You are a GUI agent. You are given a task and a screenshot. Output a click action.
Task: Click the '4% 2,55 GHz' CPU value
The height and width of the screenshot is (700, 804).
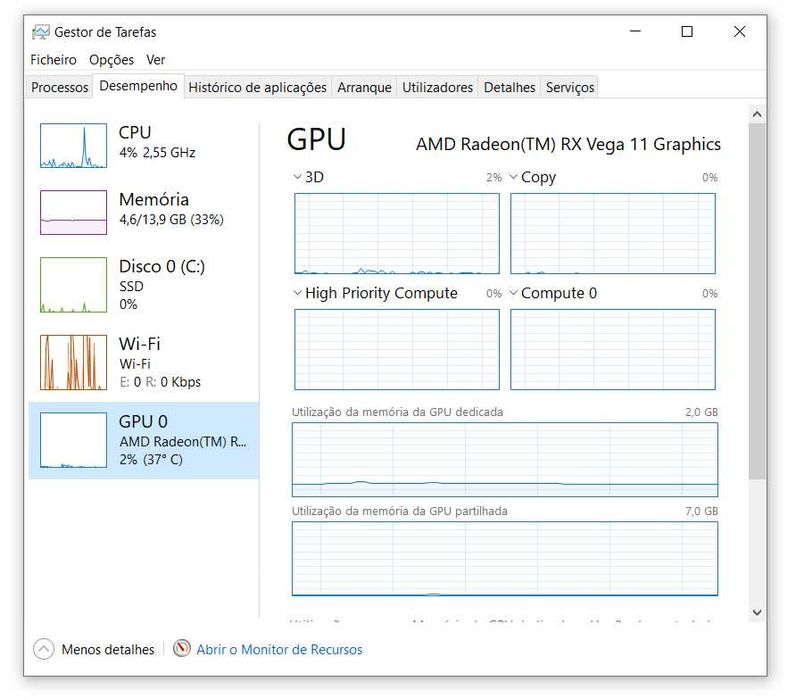click(157, 152)
